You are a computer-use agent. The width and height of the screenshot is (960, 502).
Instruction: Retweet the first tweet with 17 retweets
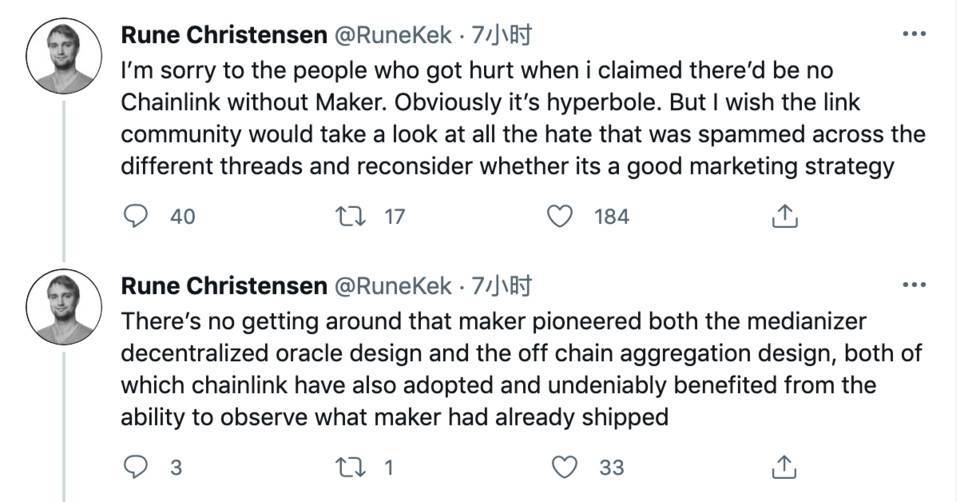tap(351, 215)
